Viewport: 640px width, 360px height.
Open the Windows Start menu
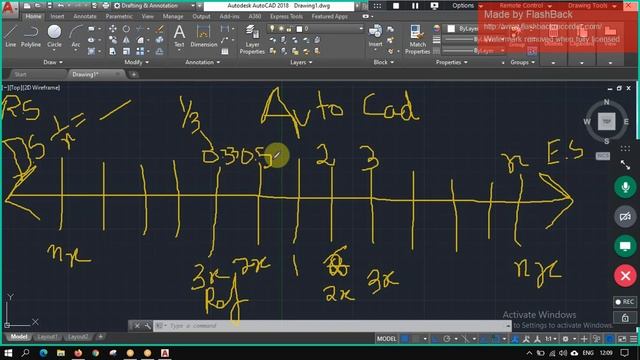(x=8, y=353)
